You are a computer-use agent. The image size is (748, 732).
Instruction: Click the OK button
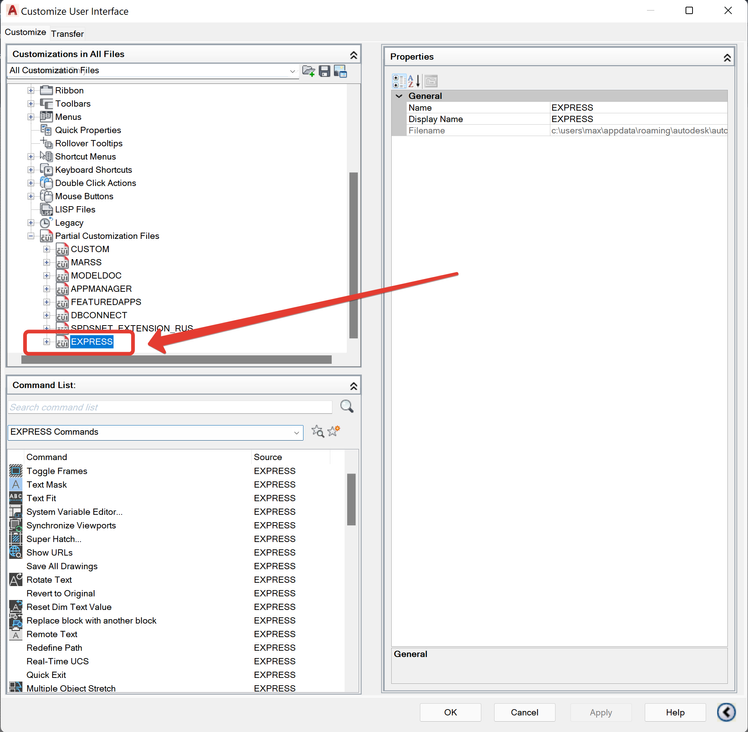[x=450, y=712]
